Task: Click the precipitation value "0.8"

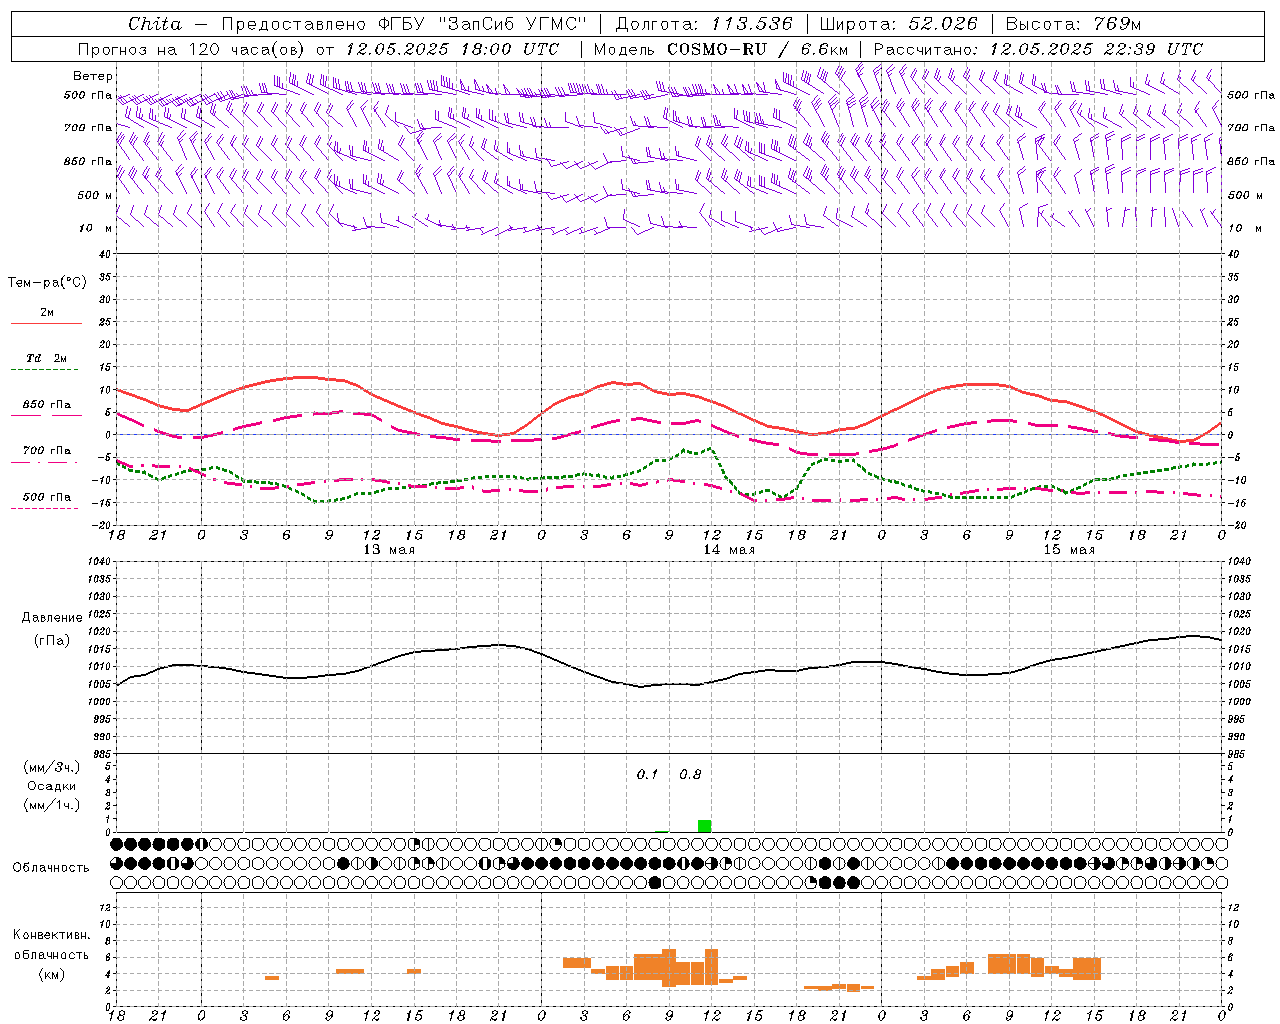Action: (x=690, y=775)
